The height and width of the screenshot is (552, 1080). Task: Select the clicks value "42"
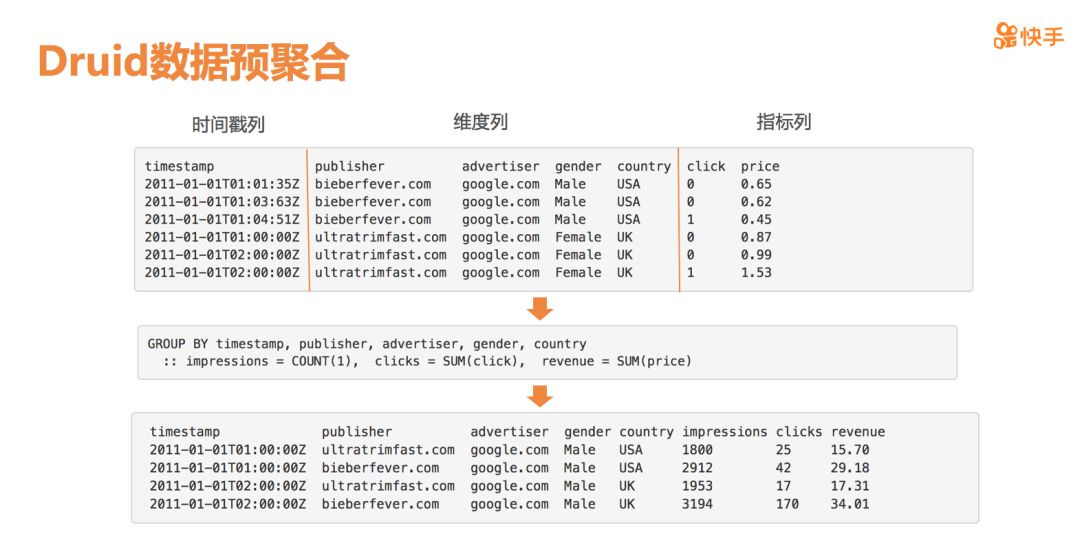click(784, 468)
